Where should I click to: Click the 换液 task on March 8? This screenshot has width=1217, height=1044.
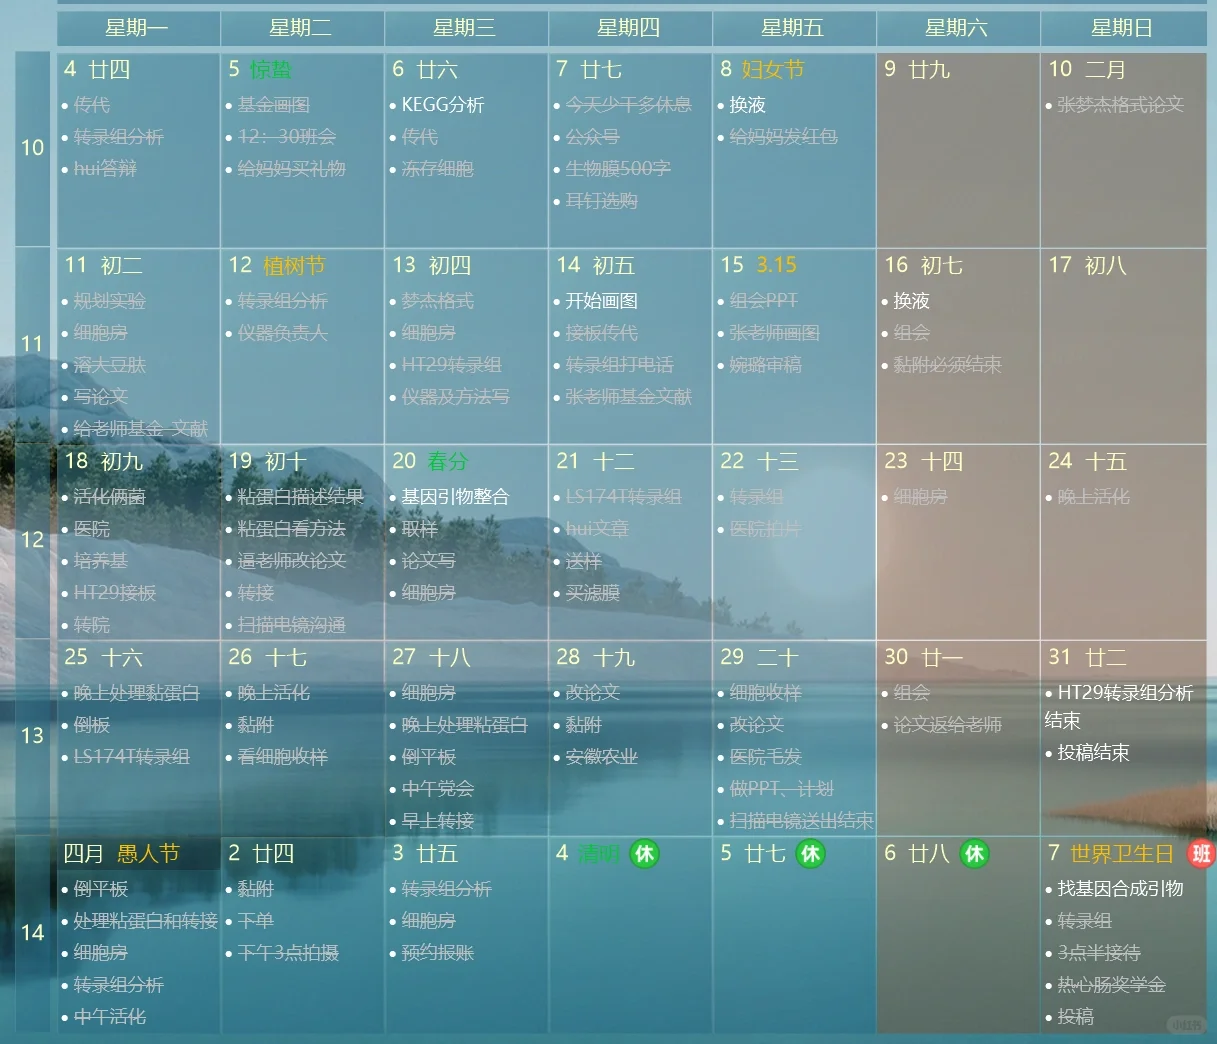pos(748,104)
